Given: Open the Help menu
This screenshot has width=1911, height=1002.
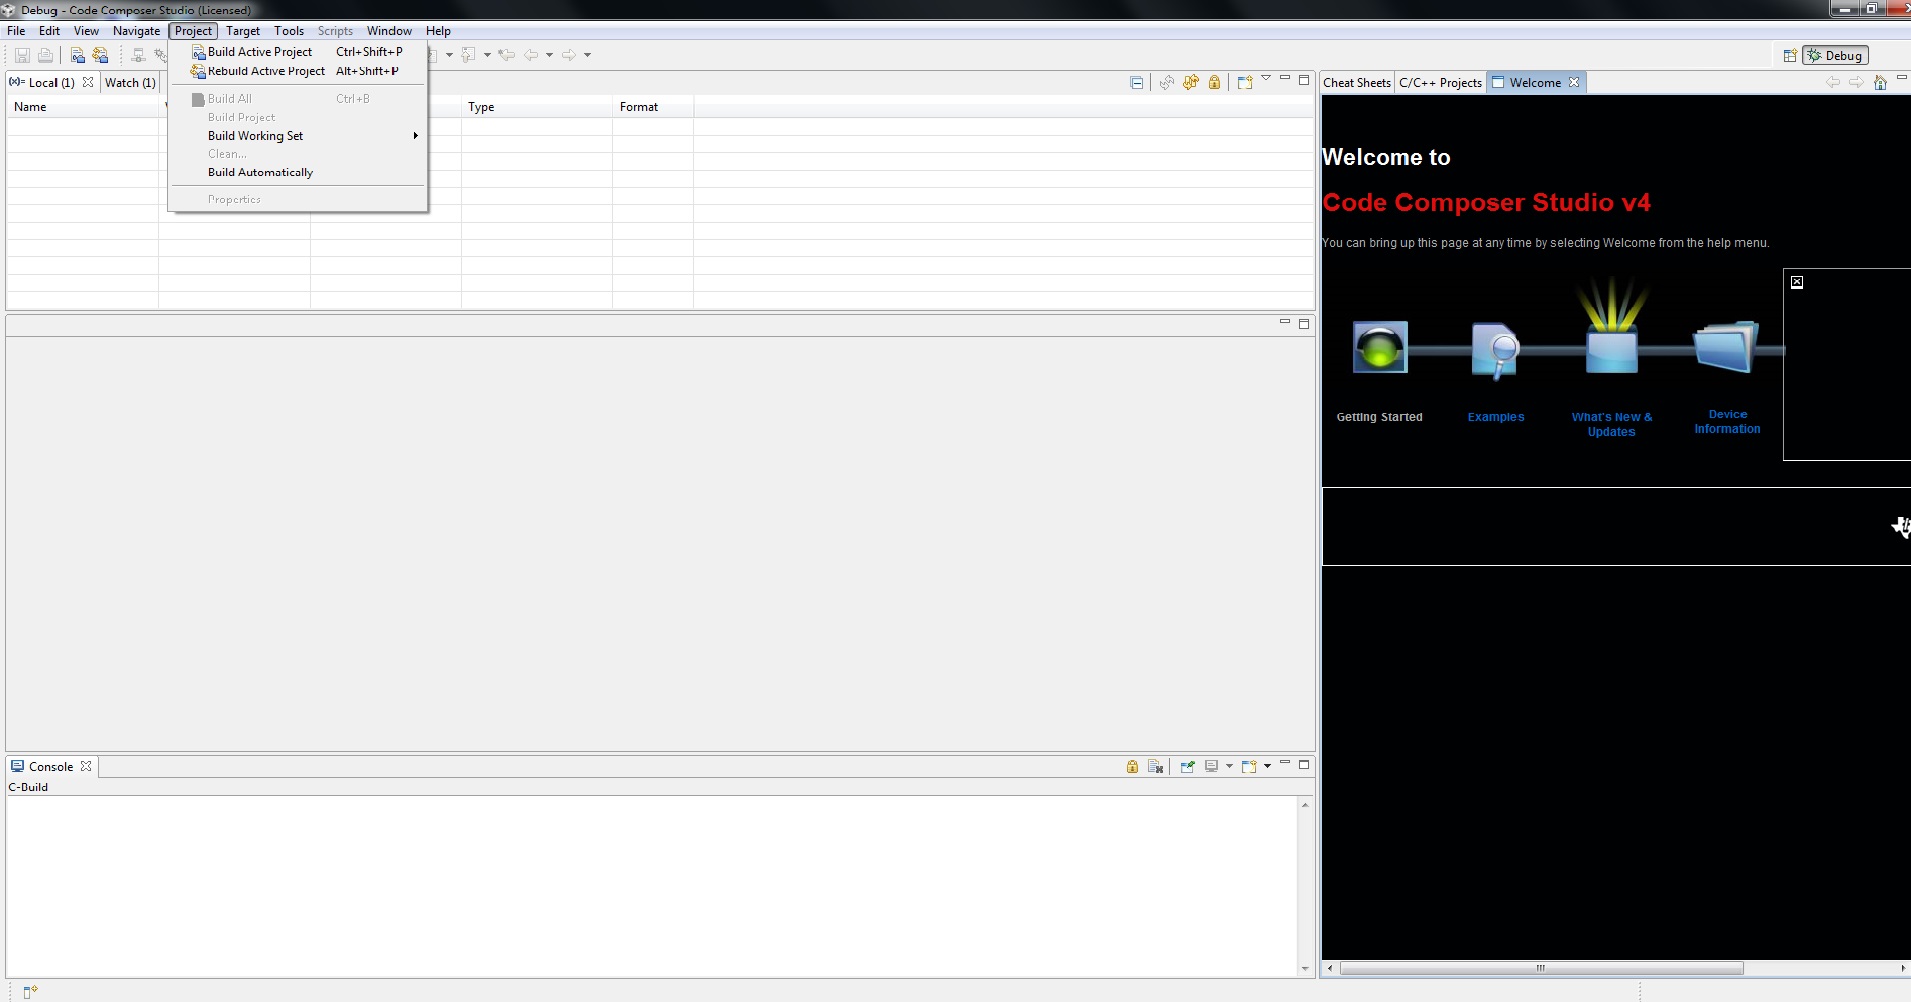Looking at the screenshot, I should tap(438, 31).
